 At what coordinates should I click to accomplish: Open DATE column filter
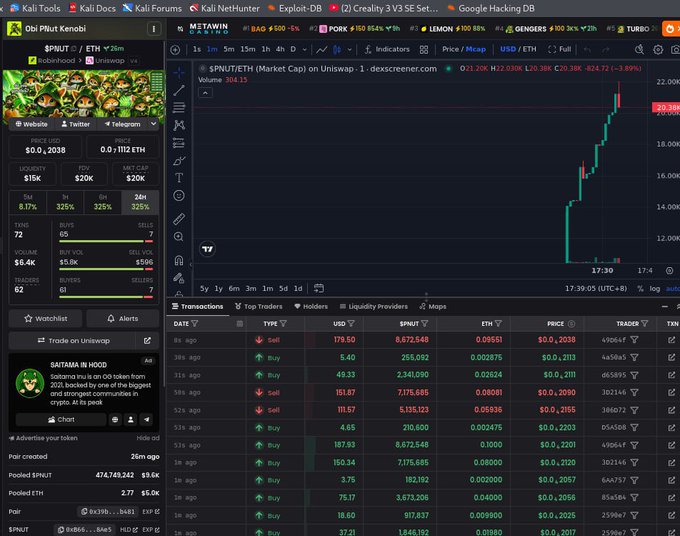(x=195, y=324)
